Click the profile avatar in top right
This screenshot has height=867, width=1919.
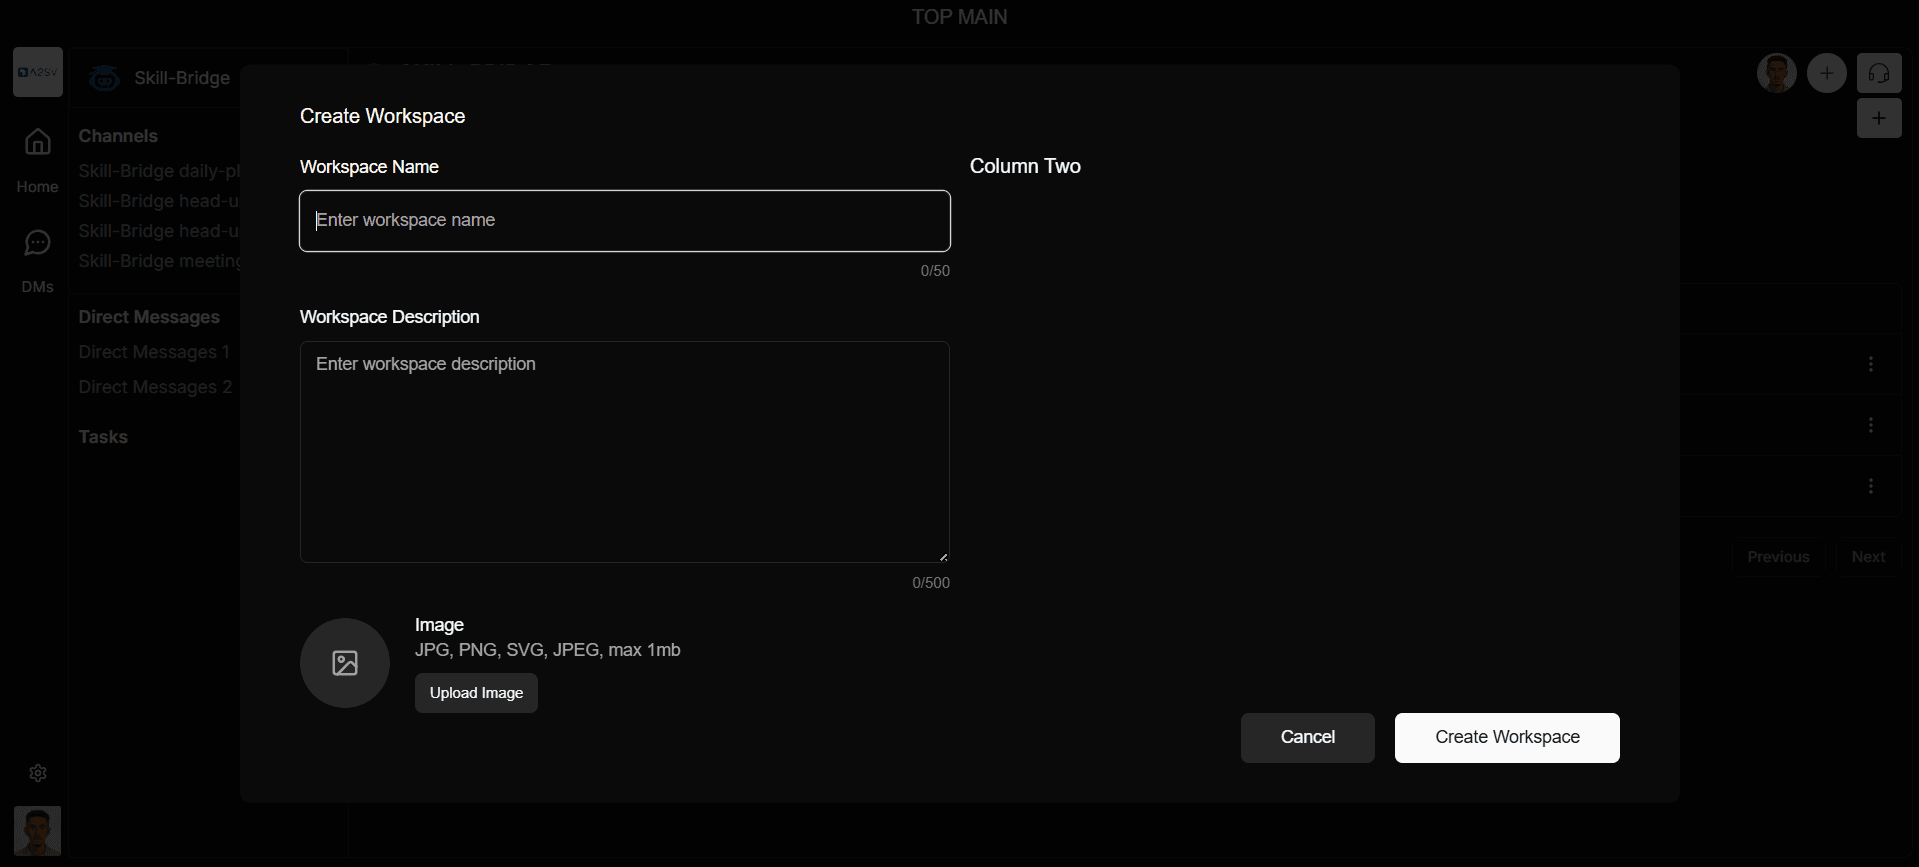click(1777, 73)
